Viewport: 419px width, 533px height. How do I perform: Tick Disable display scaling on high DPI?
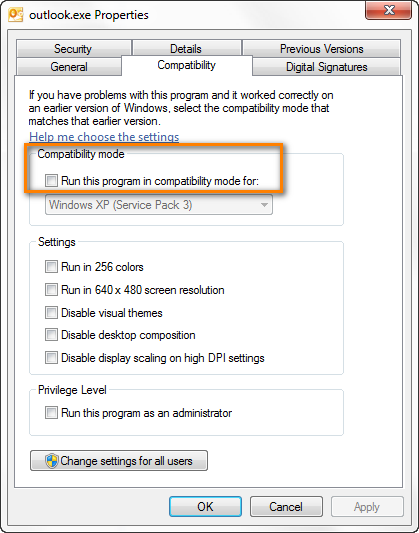(51, 358)
